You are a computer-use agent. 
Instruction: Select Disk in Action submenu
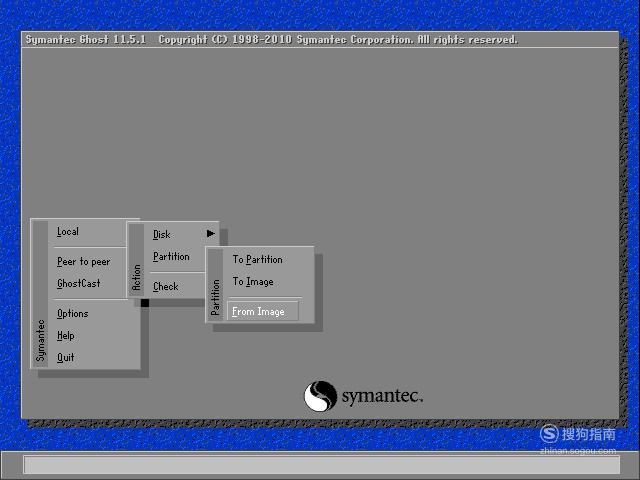click(162, 235)
